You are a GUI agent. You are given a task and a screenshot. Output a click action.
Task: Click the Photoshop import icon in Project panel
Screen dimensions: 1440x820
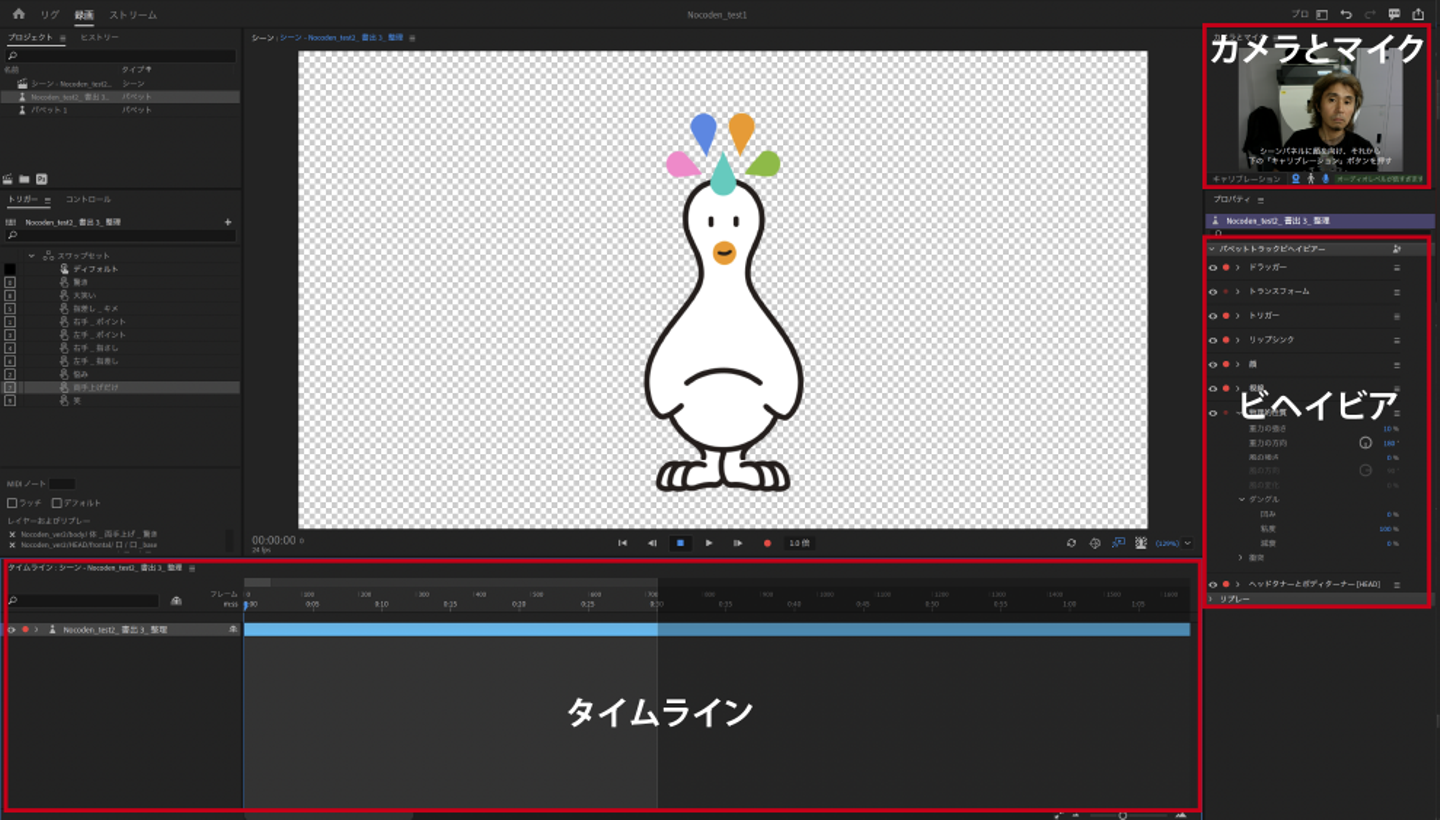click(x=42, y=179)
